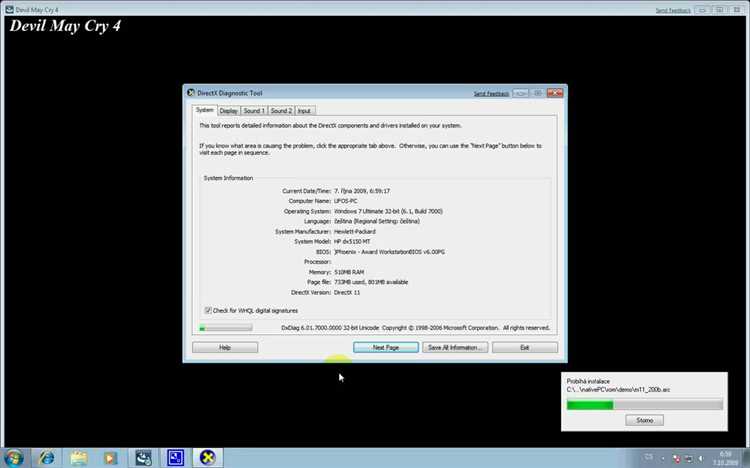Screen dimensions: 750x468
Task: Click the installer file path text
Action: (x=618, y=390)
